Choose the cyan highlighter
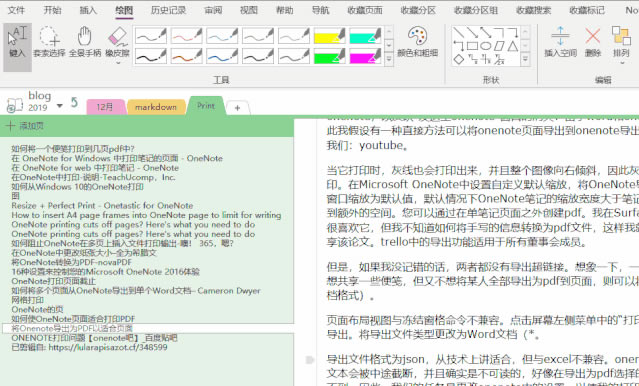The height and width of the screenshot is (386, 639). coord(366,36)
